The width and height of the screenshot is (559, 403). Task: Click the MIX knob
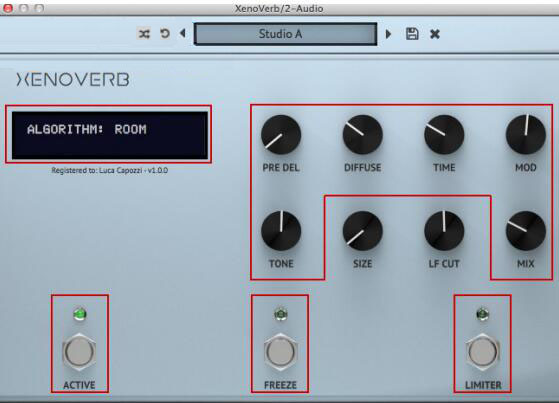tap(526, 231)
